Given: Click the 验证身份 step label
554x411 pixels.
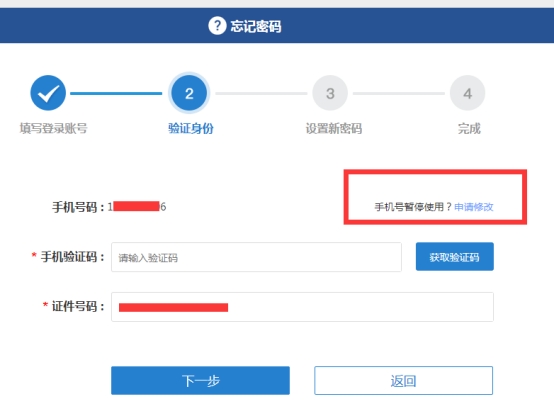Looking at the screenshot, I should pos(191,128).
